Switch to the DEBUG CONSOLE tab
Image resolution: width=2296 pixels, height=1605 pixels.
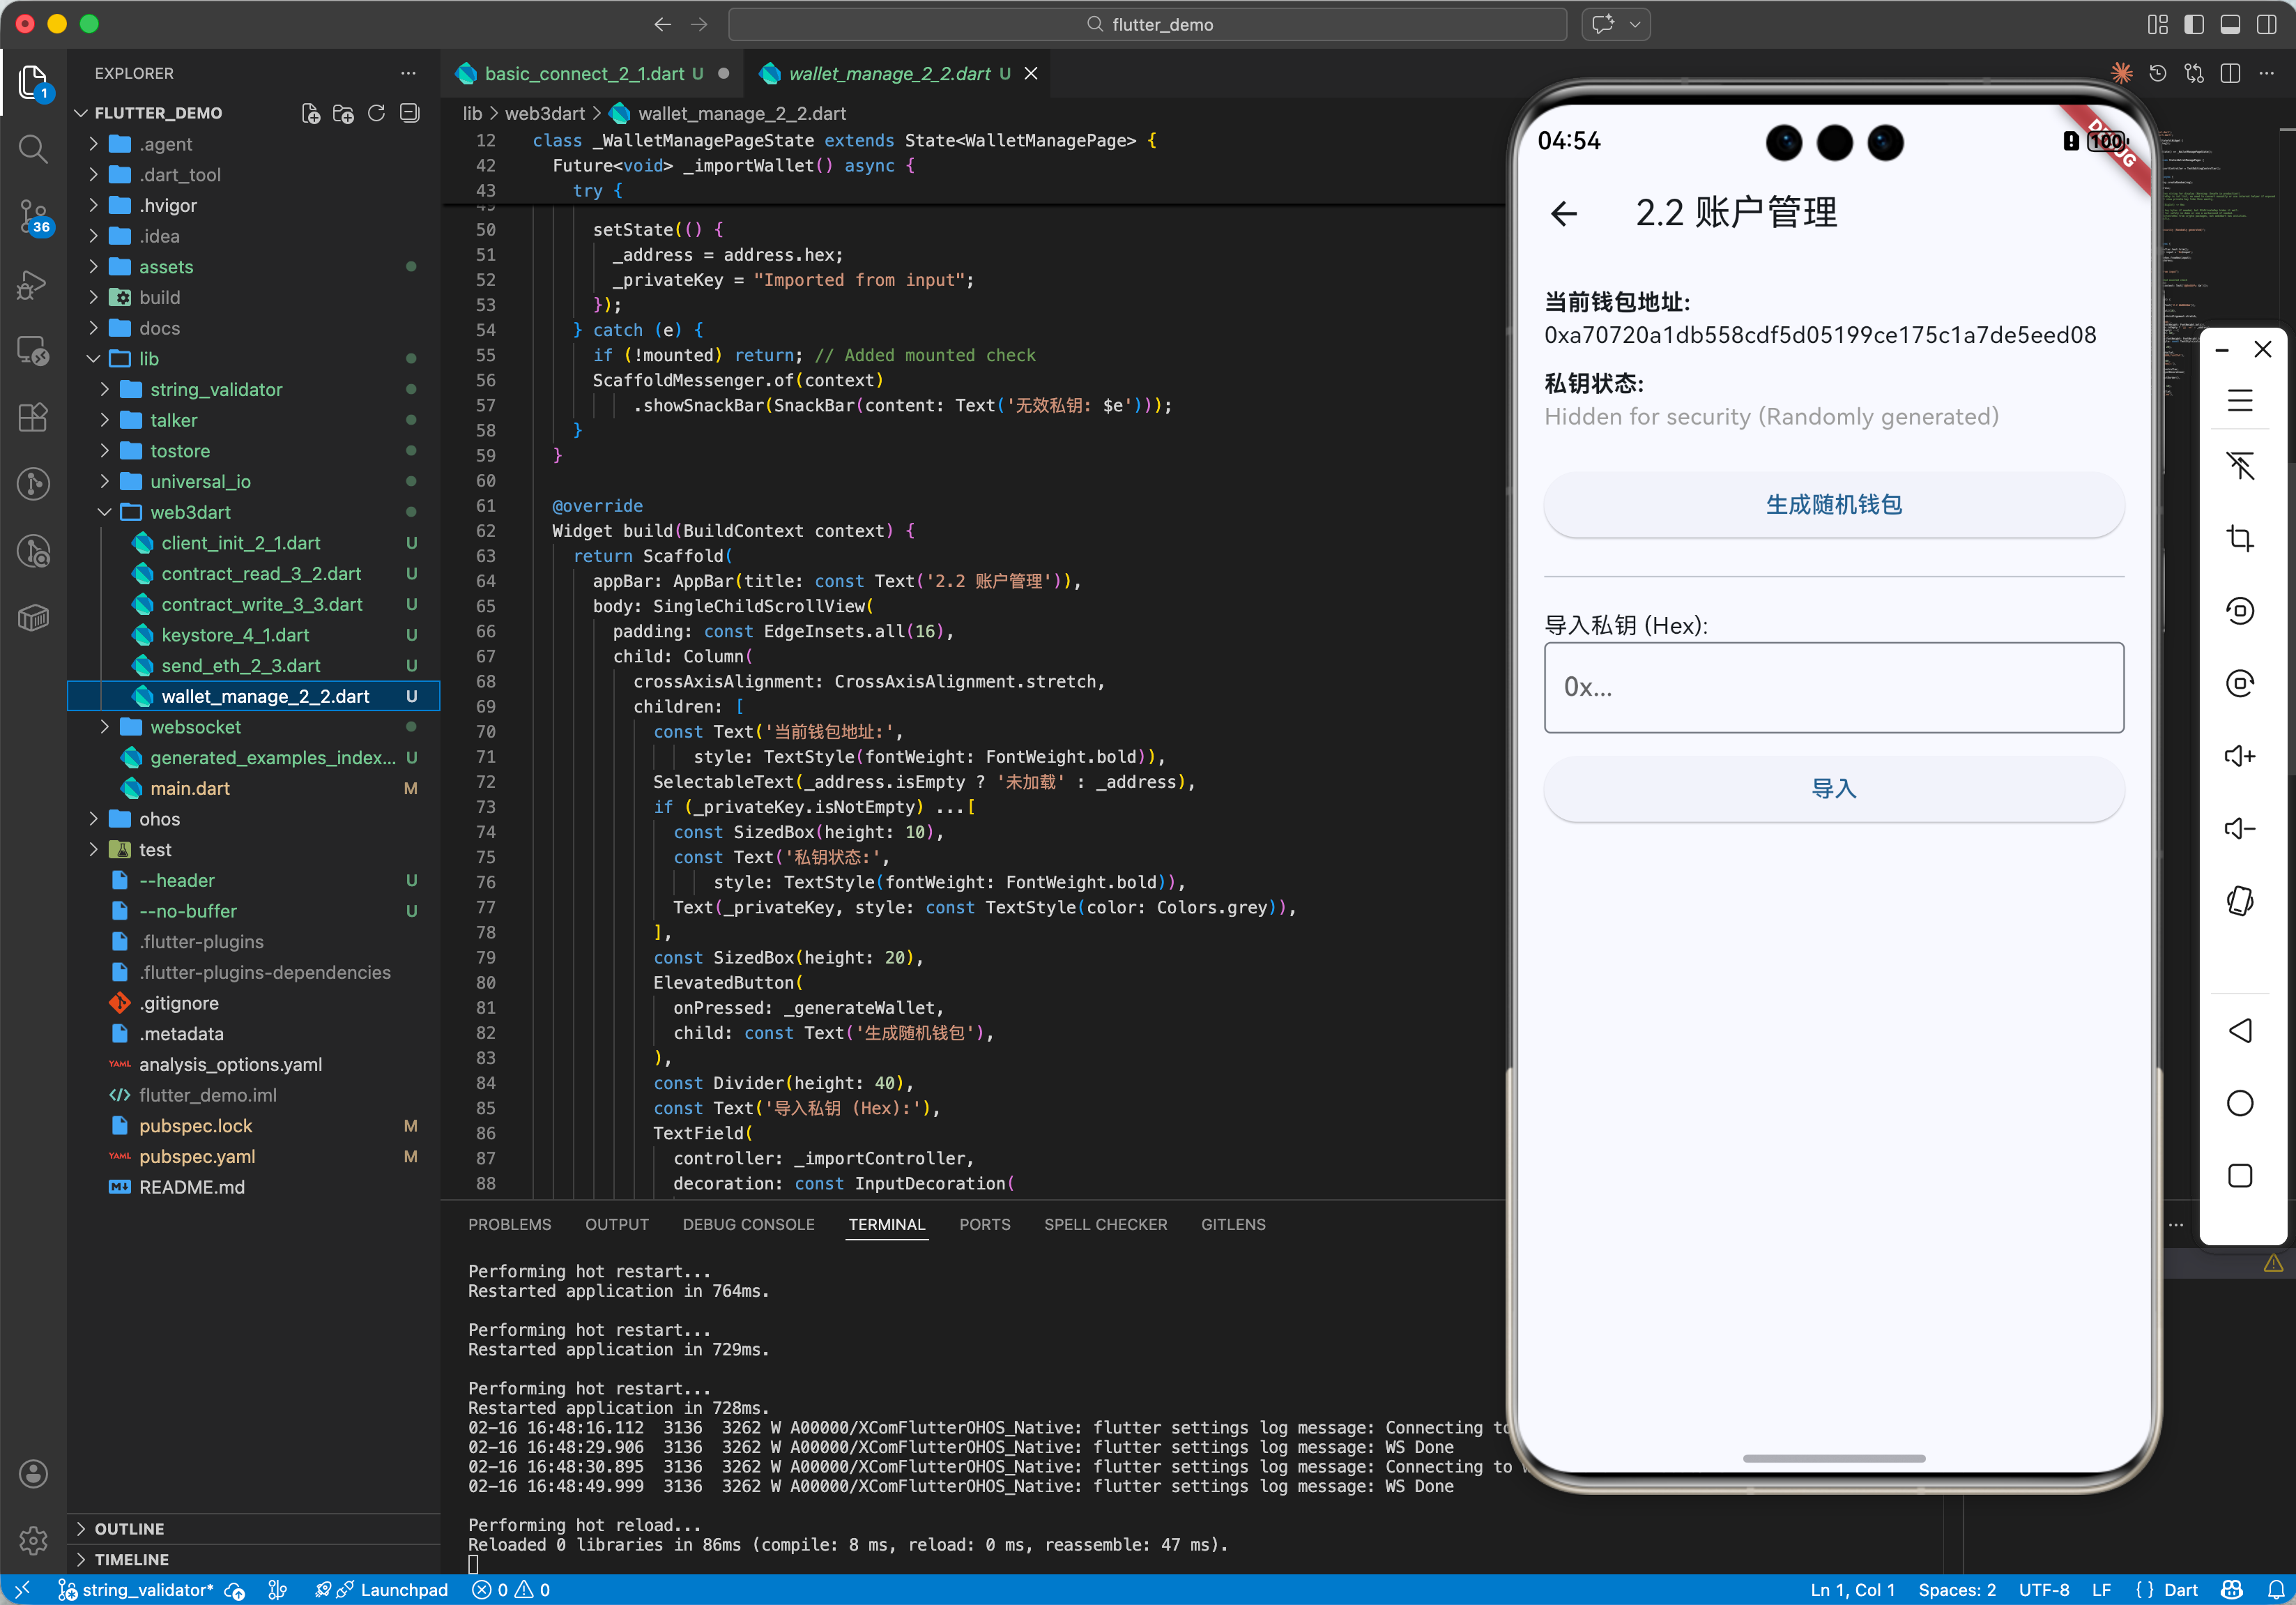tap(748, 1224)
